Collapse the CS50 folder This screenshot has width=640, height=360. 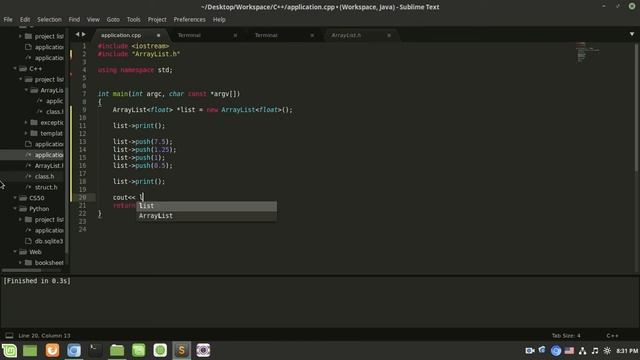coord(15,198)
